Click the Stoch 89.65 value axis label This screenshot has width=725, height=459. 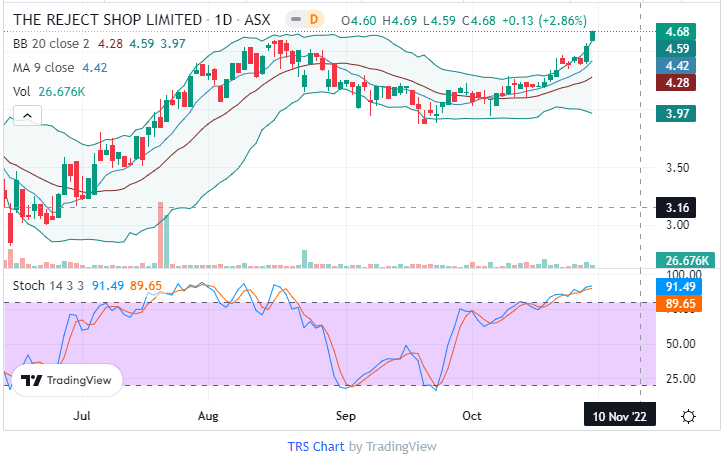point(676,304)
